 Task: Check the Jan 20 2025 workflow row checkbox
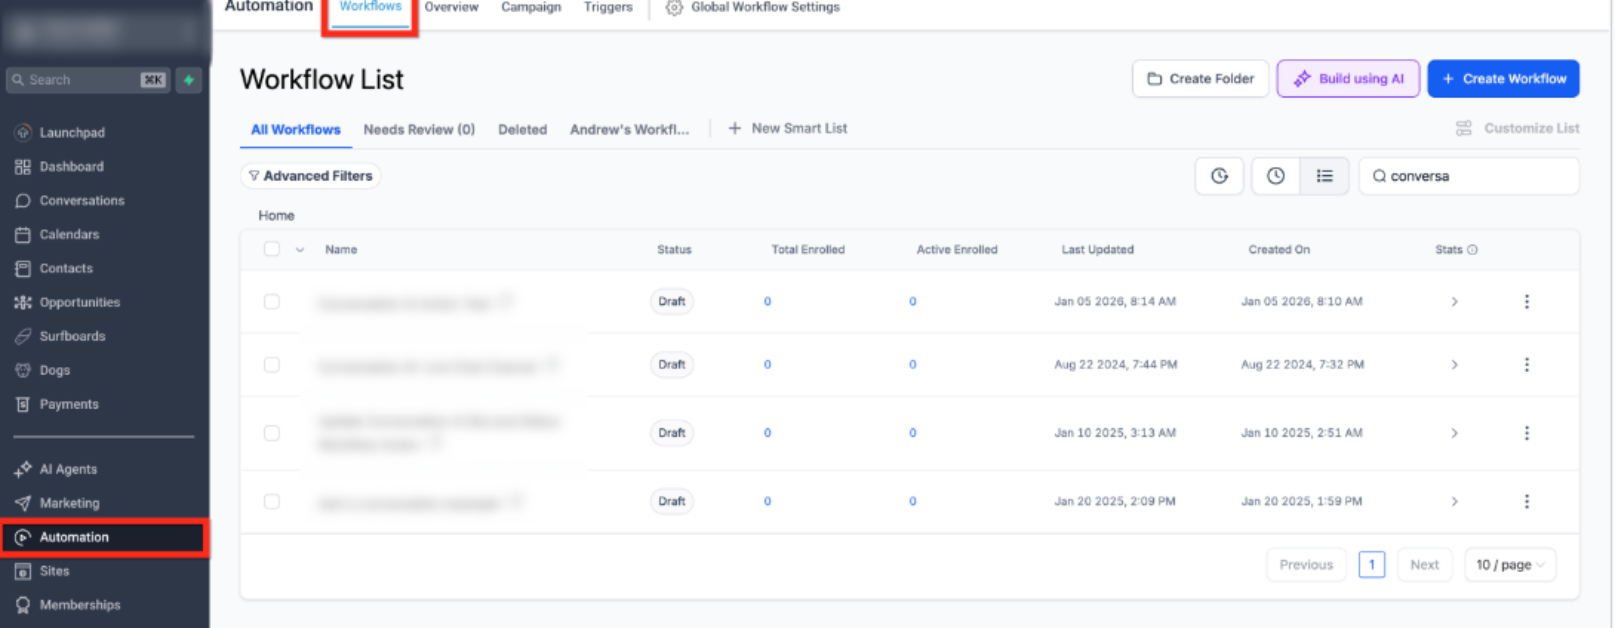click(272, 501)
